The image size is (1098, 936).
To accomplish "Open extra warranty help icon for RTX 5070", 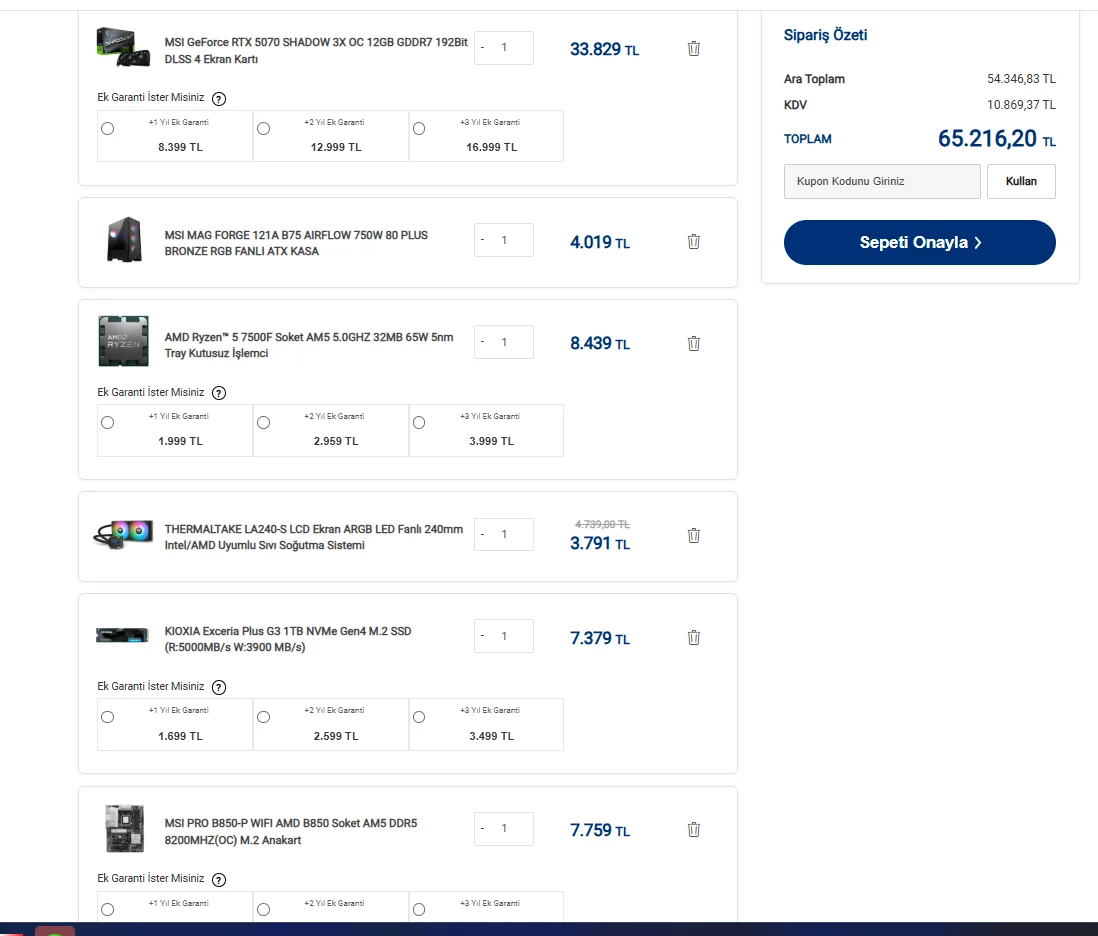I will click(x=218, y=99).
